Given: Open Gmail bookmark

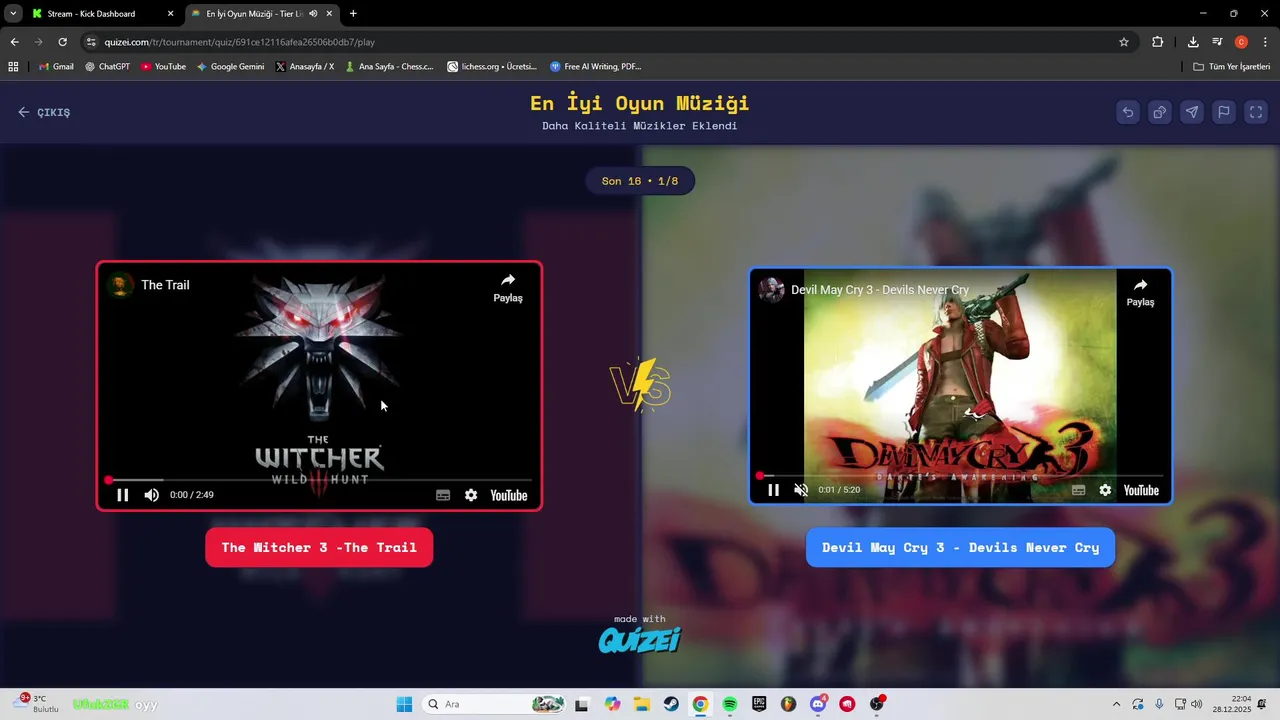Looking at the screenshot, I should [56, 67].
